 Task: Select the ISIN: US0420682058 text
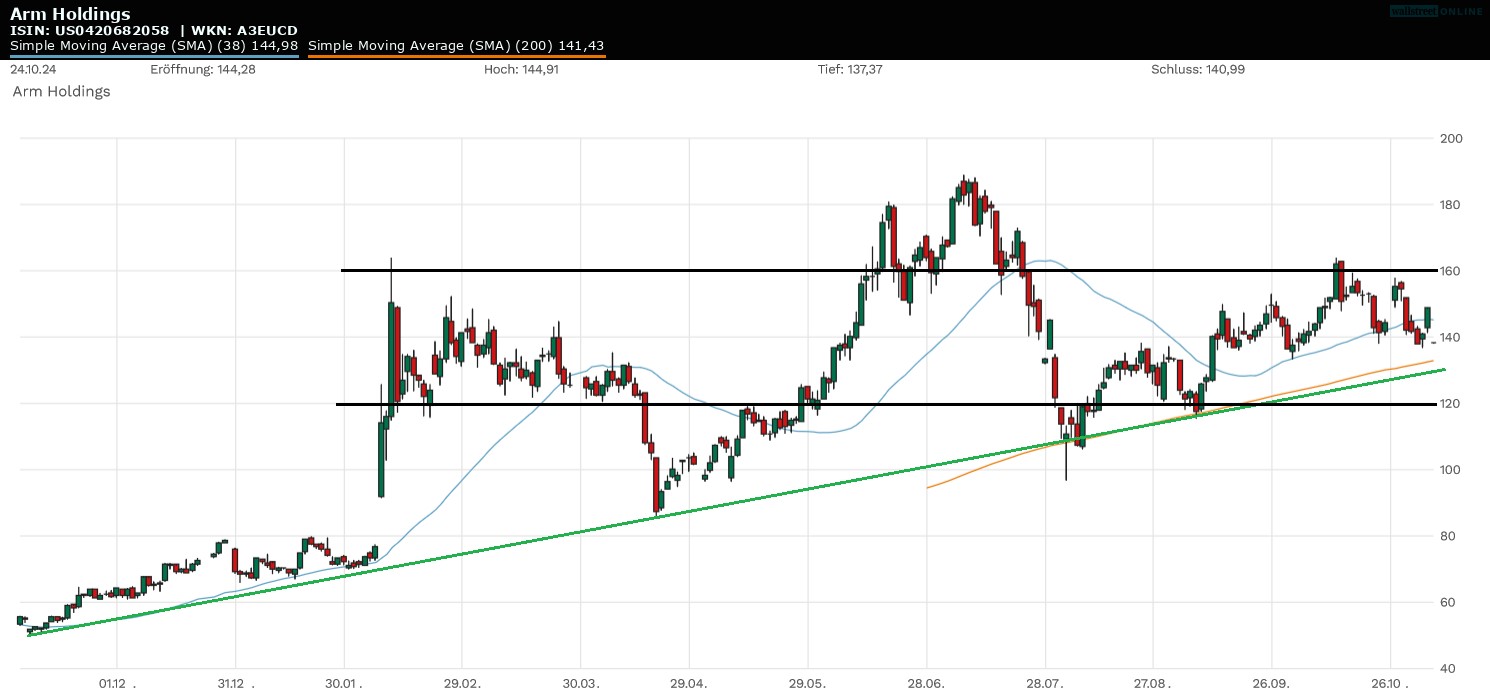[90, 31]
